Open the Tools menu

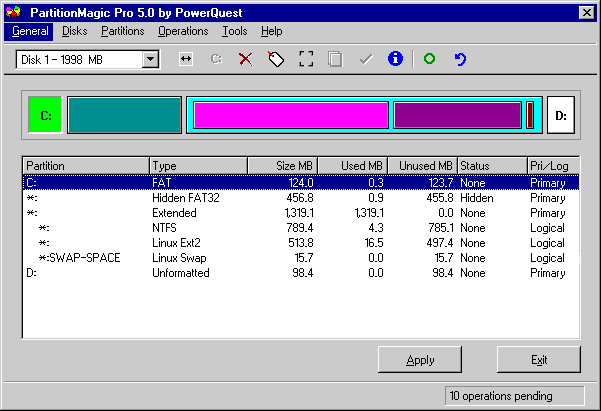point(235,31)
